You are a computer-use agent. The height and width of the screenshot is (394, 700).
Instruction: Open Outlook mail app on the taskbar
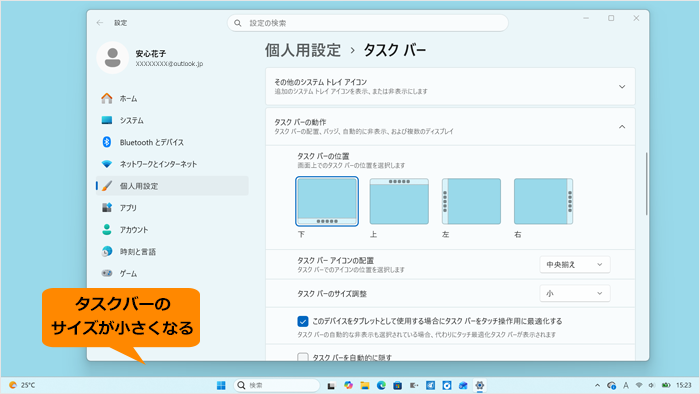tap(463, 386)
